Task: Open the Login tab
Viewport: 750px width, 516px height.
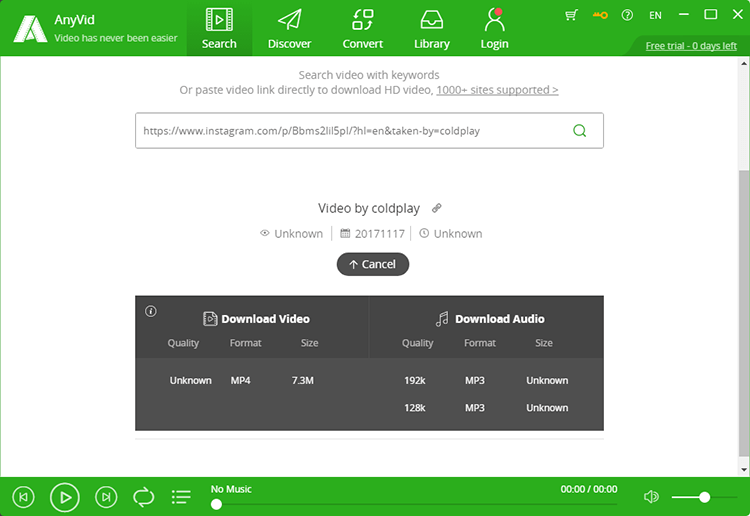Action: 495,28
